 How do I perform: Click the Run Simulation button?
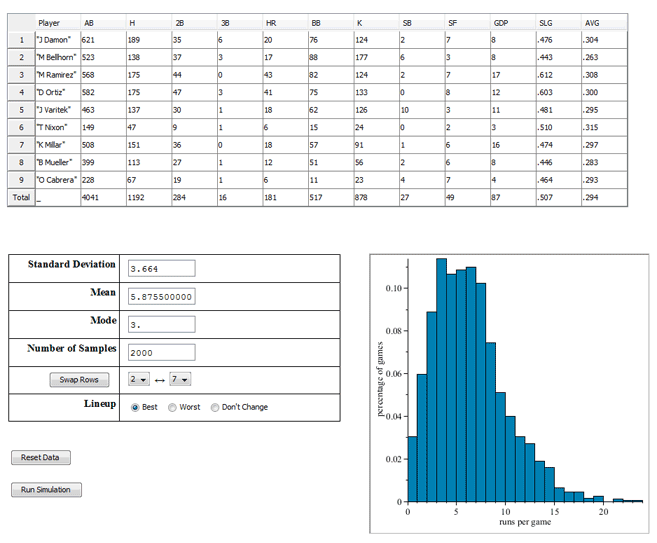click(x=46, y=490)
